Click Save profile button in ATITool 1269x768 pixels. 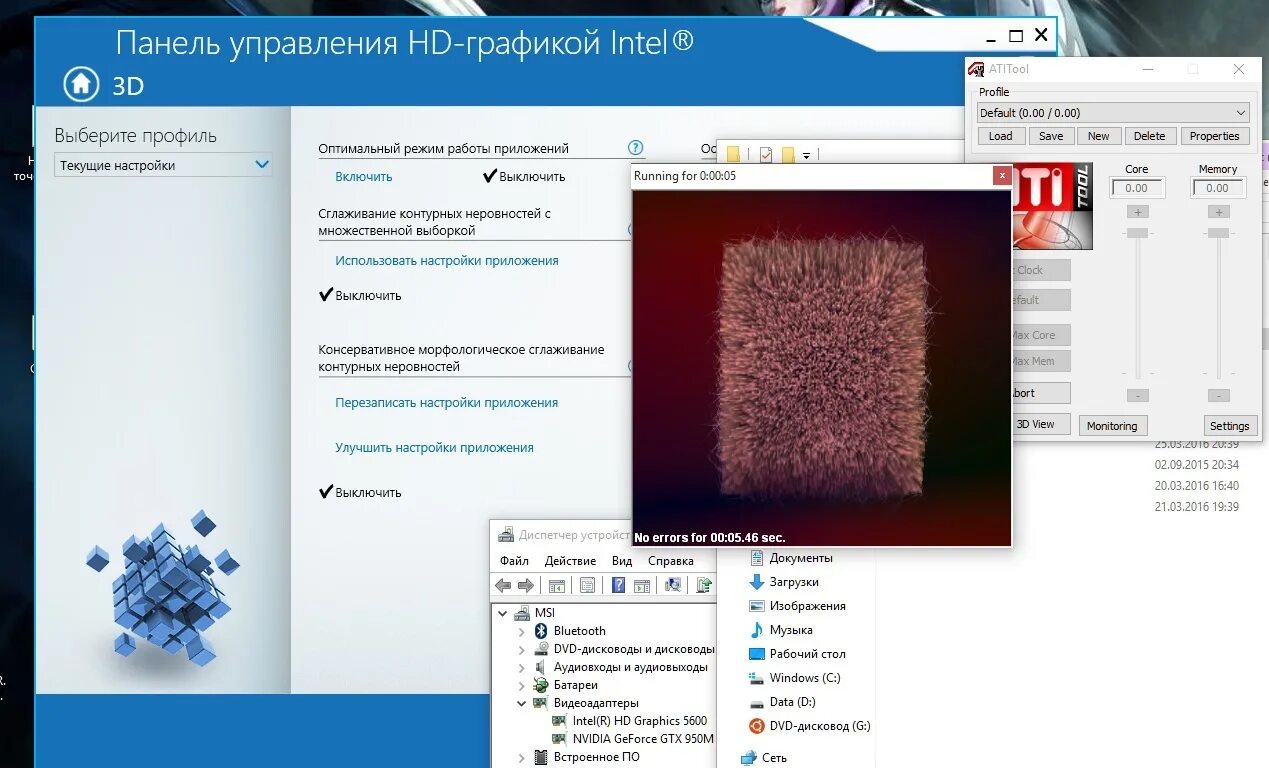pos(1051,136)
